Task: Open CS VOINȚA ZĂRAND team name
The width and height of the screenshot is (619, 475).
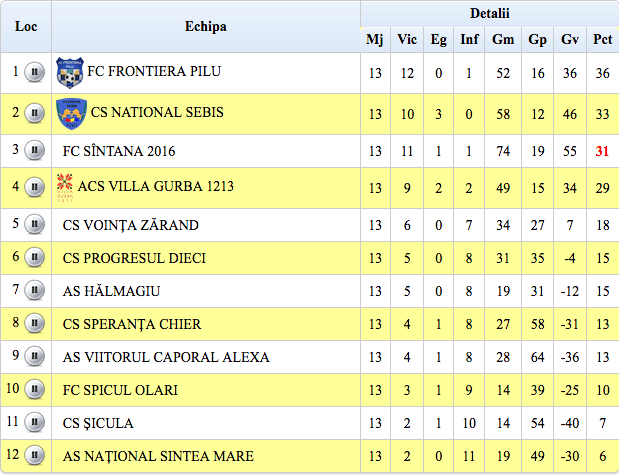Action: 131,225
